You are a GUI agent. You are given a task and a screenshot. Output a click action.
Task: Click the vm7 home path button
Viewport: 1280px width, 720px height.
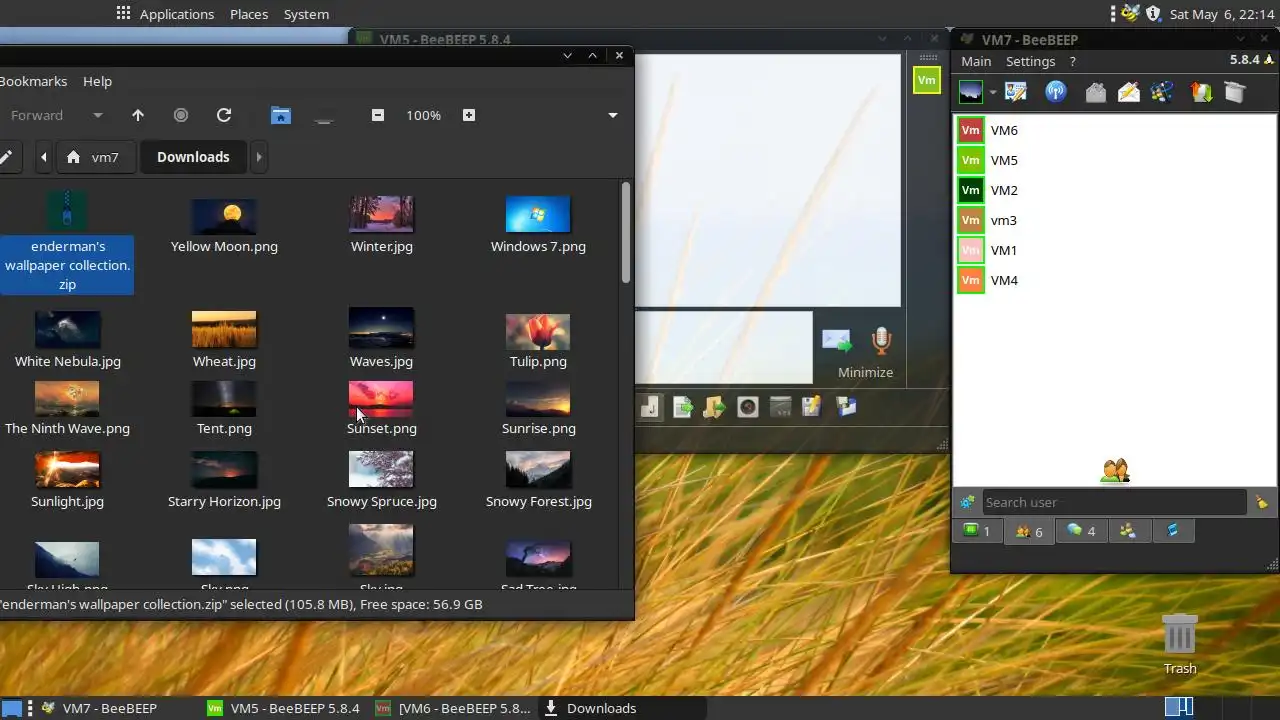94,157
